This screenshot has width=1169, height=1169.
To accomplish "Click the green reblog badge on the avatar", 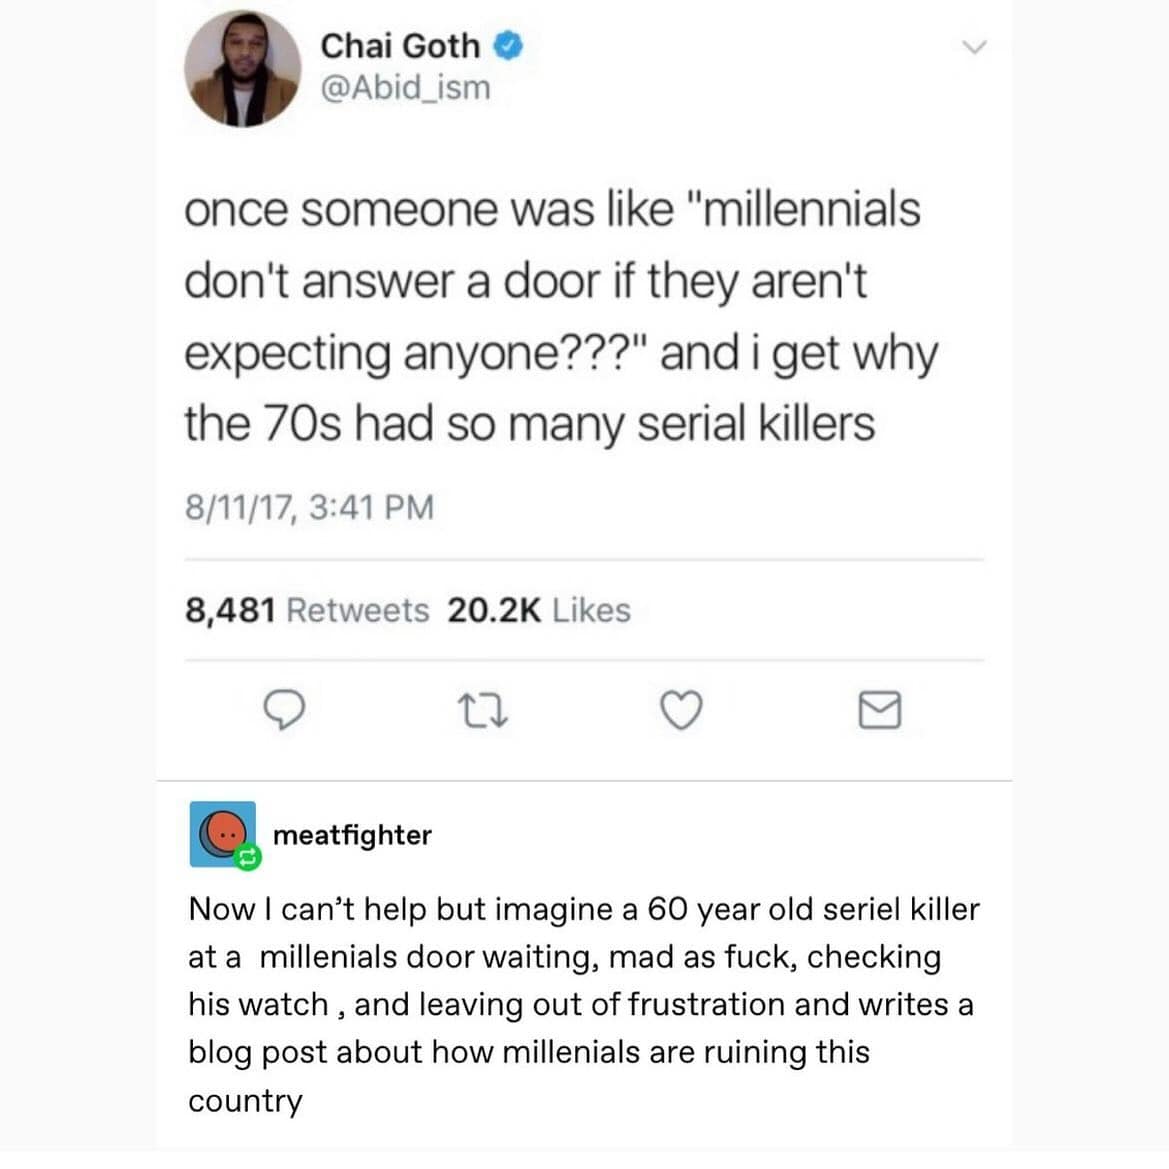I will (248, 857).
